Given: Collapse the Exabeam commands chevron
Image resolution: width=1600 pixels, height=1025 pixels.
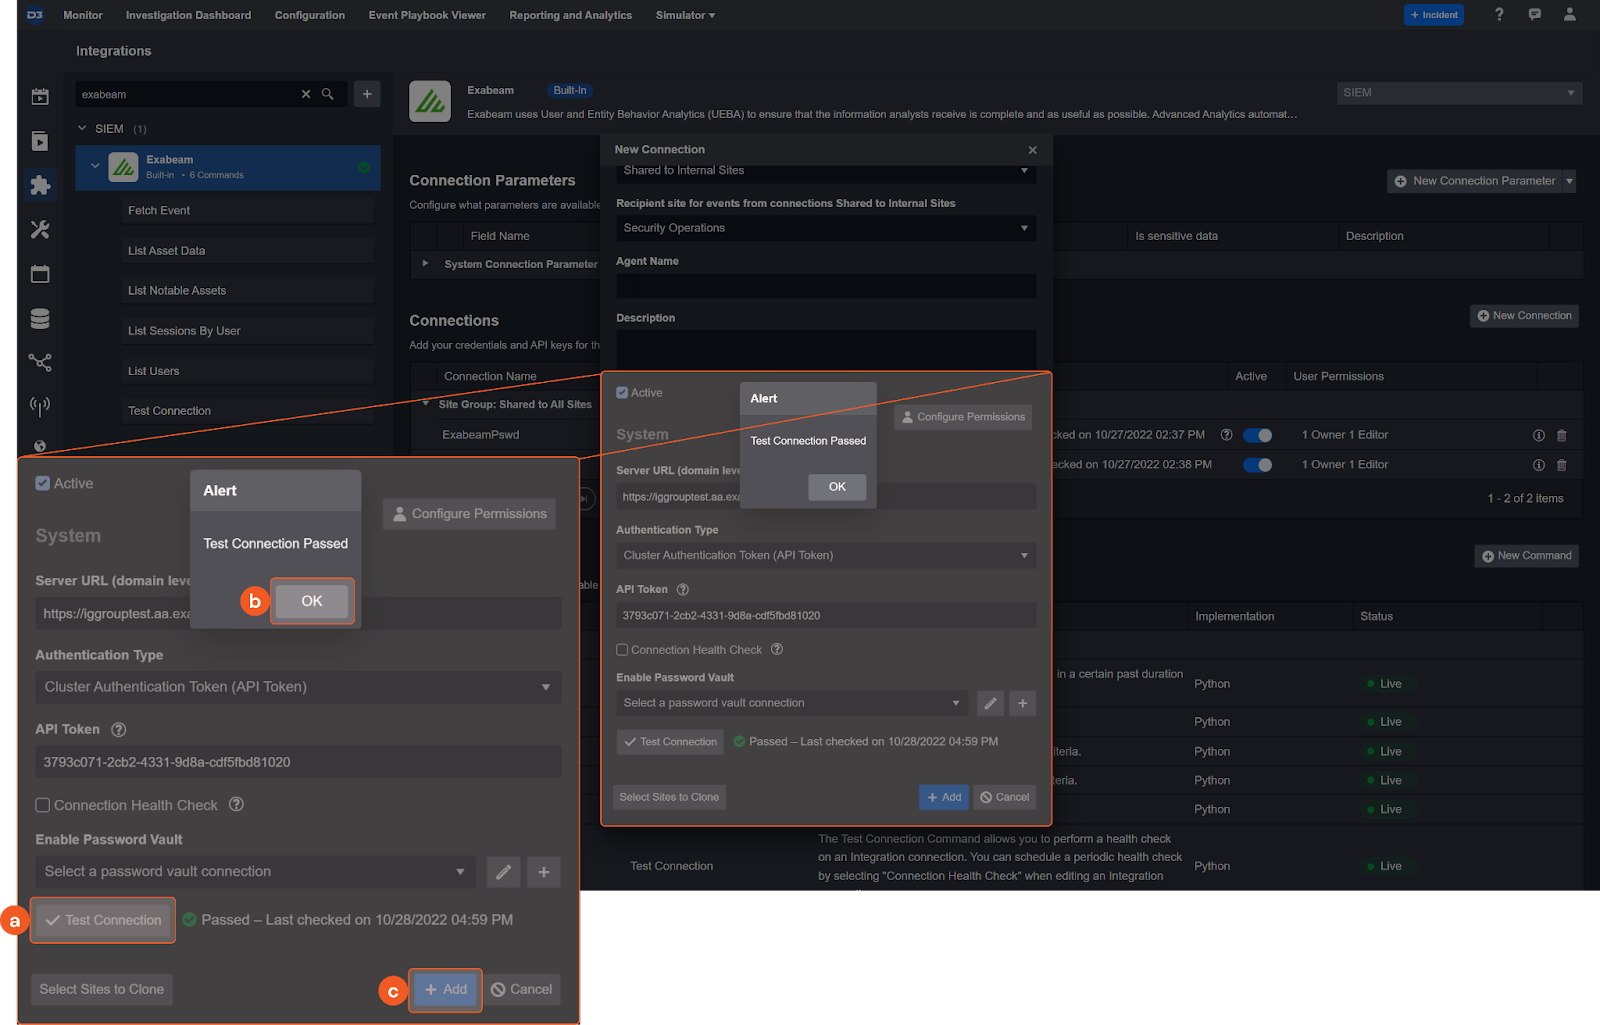Looking at the screenshot, I should pyautogui.click(x=95, y=166).
